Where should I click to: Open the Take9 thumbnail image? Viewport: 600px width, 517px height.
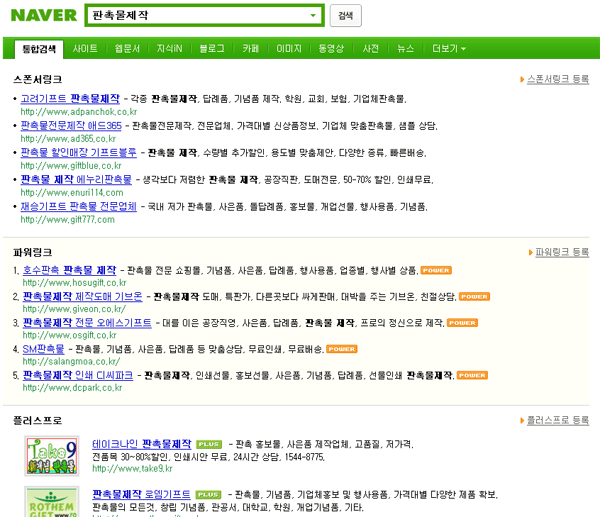coord(52,456)
